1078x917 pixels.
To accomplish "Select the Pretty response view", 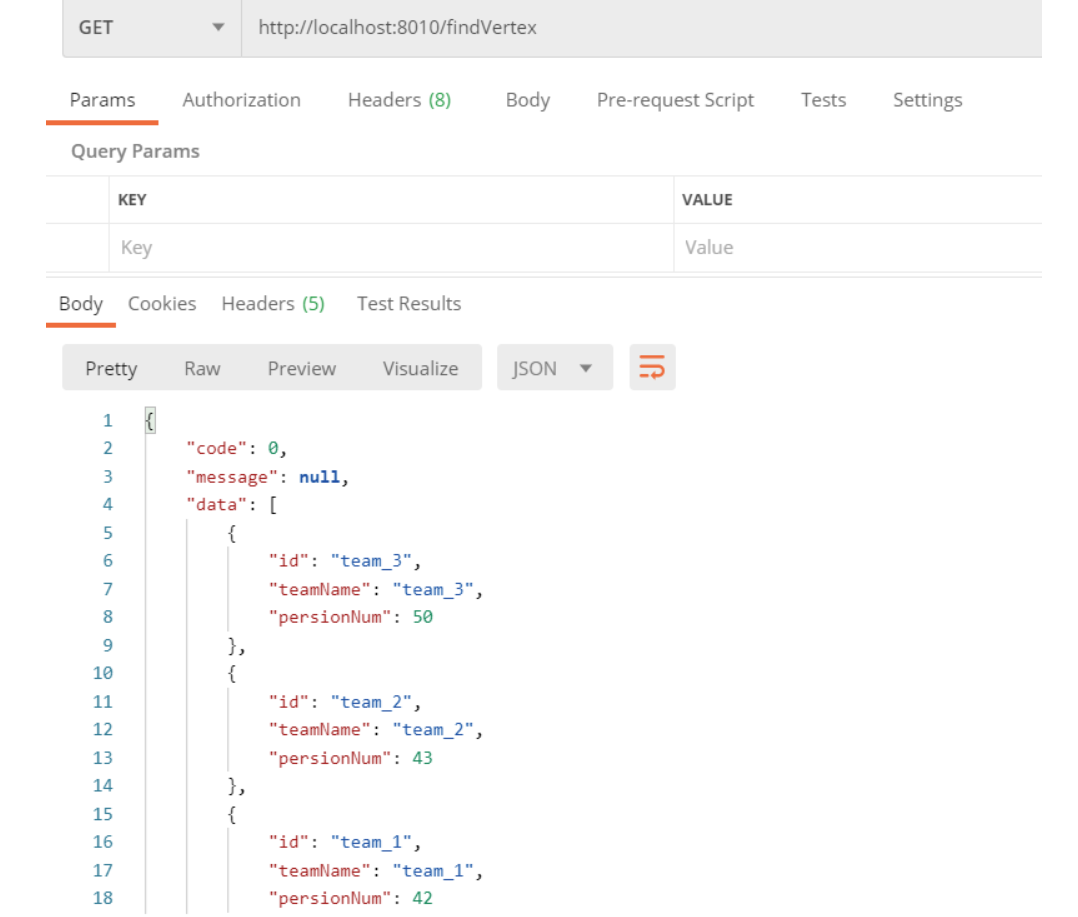I will coord(111,368).
